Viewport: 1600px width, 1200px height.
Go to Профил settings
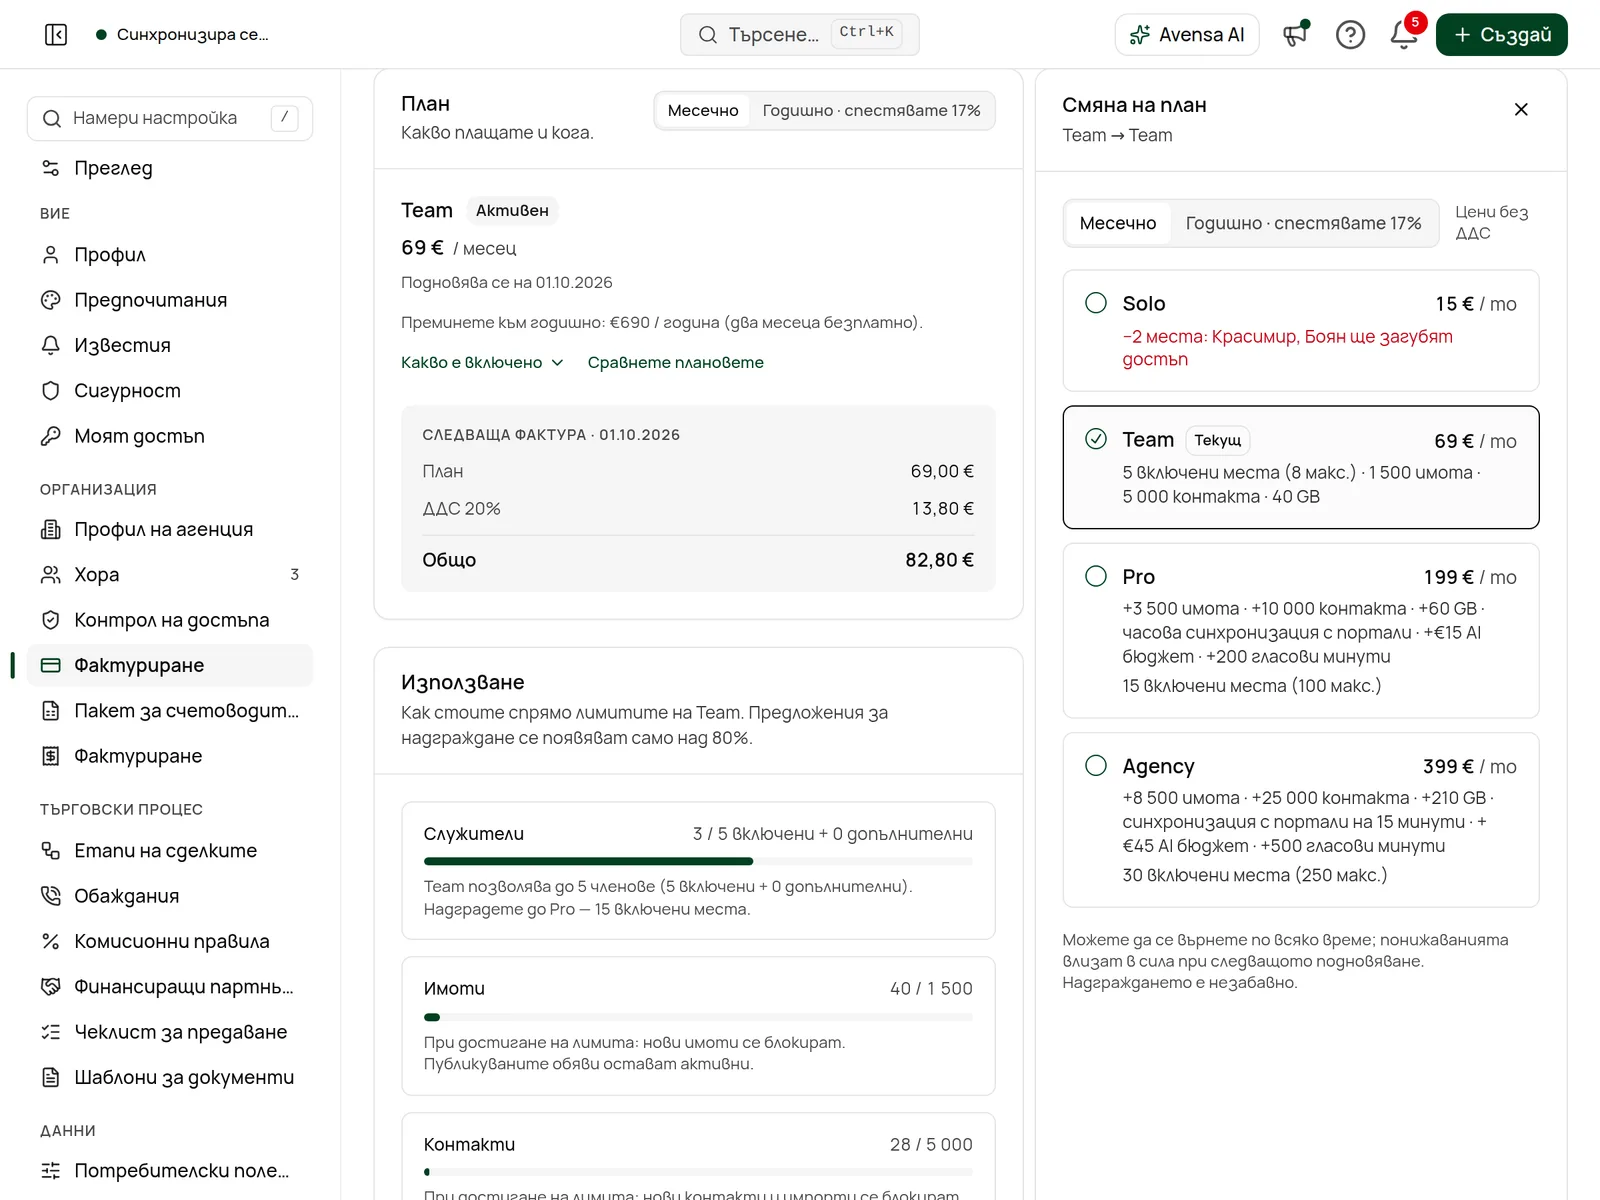coord(170,255)
